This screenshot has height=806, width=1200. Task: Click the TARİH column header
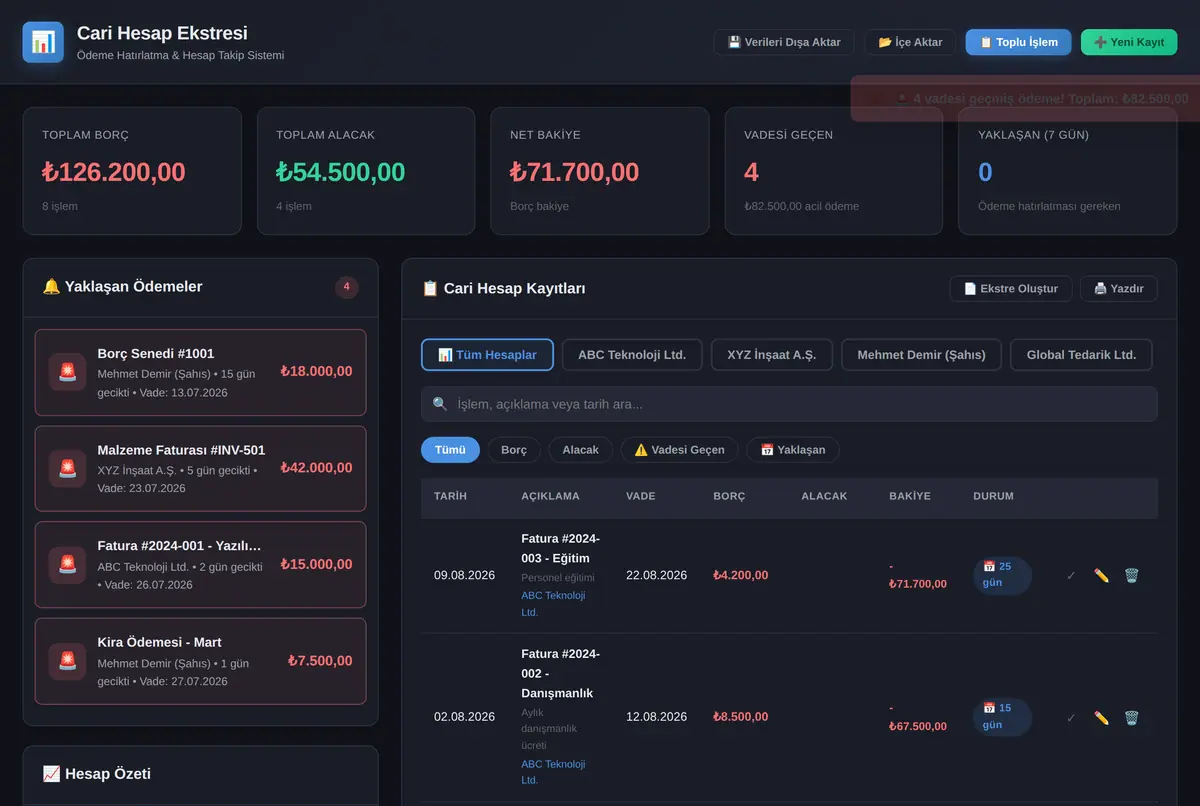[450, 496]
